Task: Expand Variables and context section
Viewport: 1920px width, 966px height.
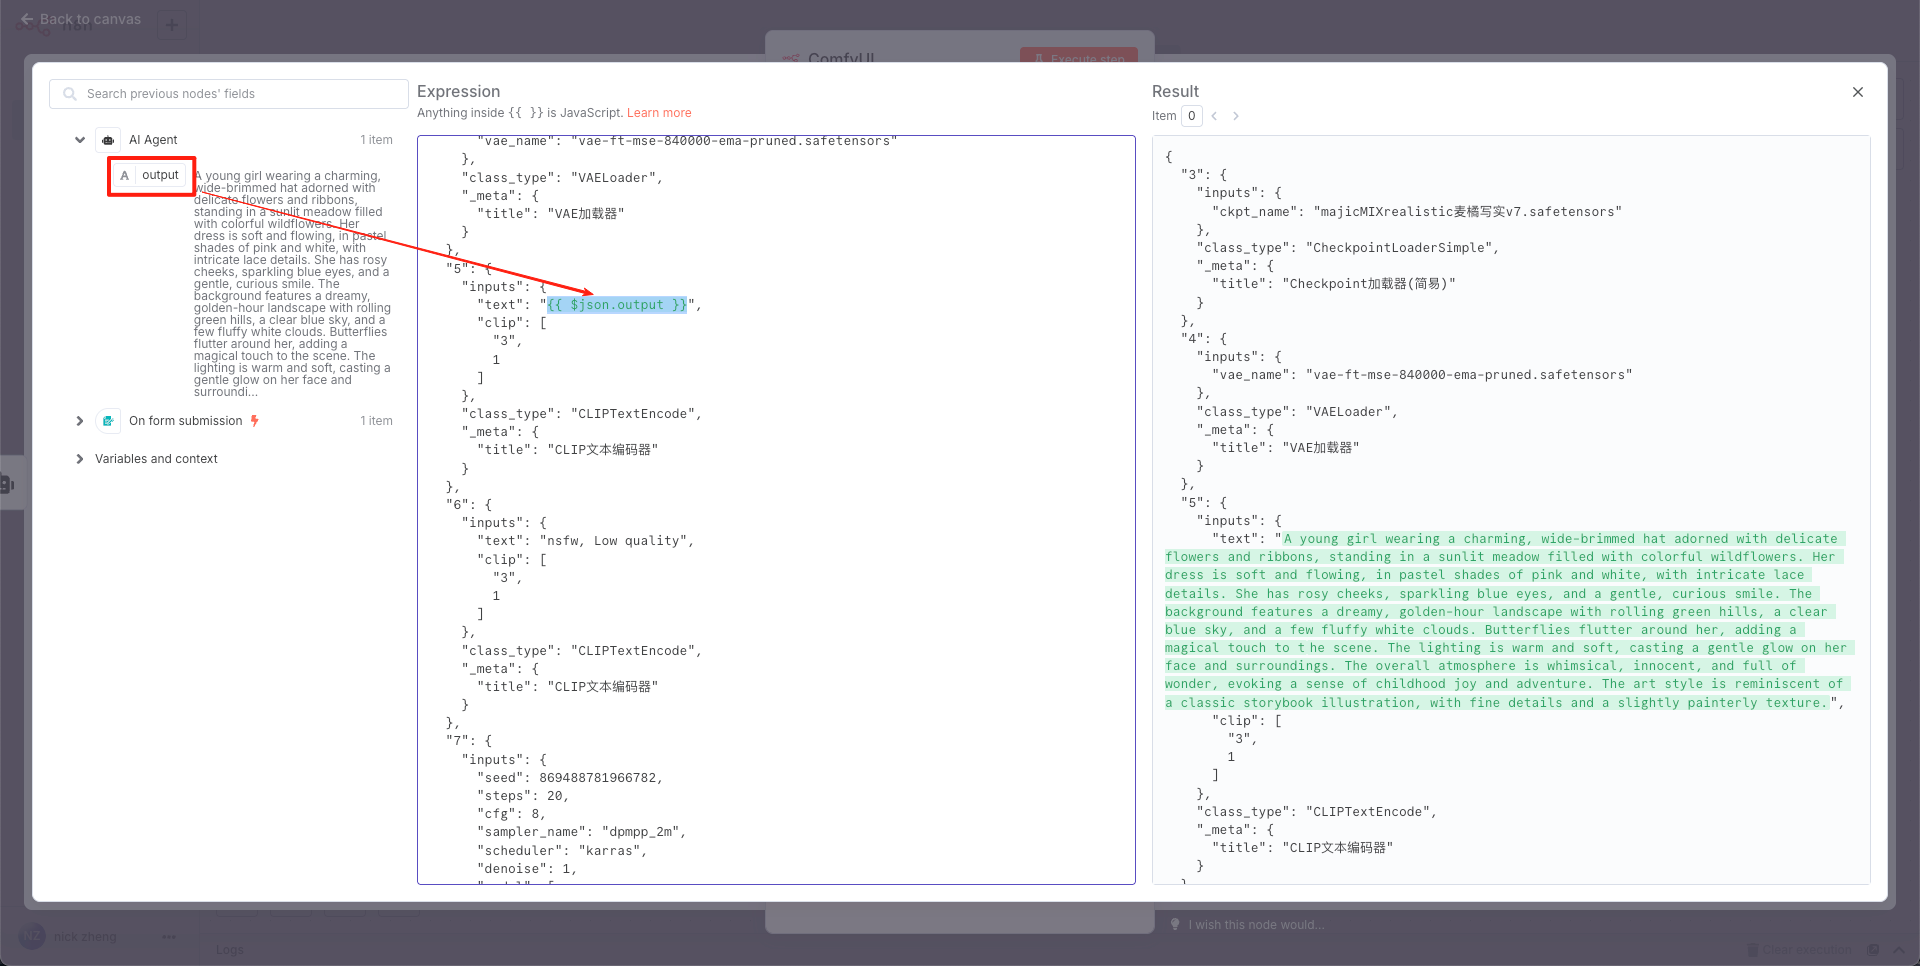Action: click(x=80, y=459)
